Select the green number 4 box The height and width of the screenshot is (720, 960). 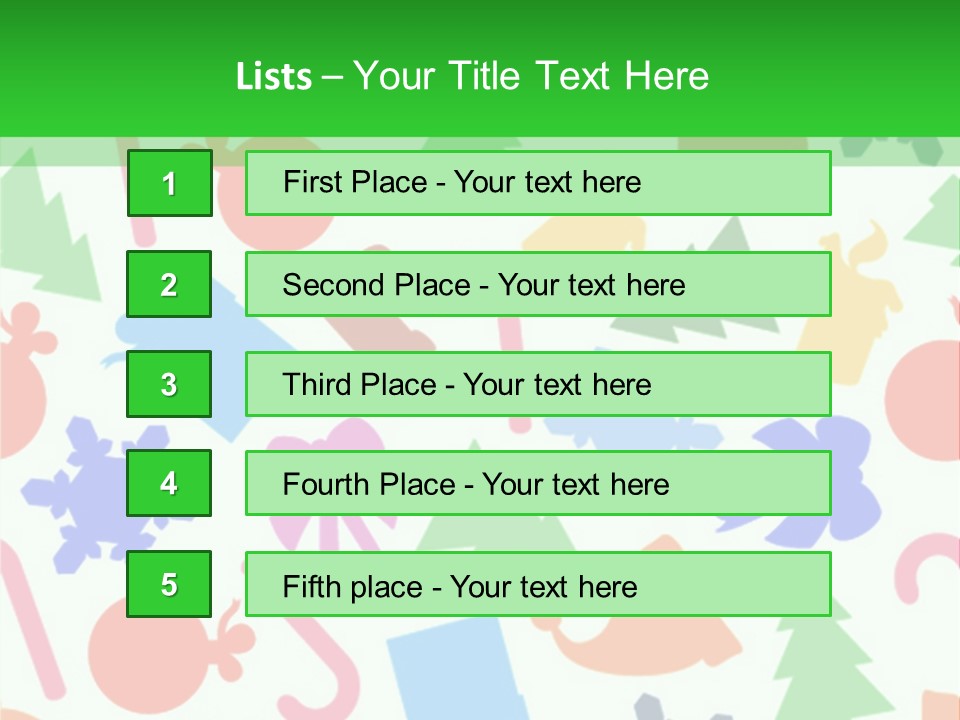click(x=169, y=484)
